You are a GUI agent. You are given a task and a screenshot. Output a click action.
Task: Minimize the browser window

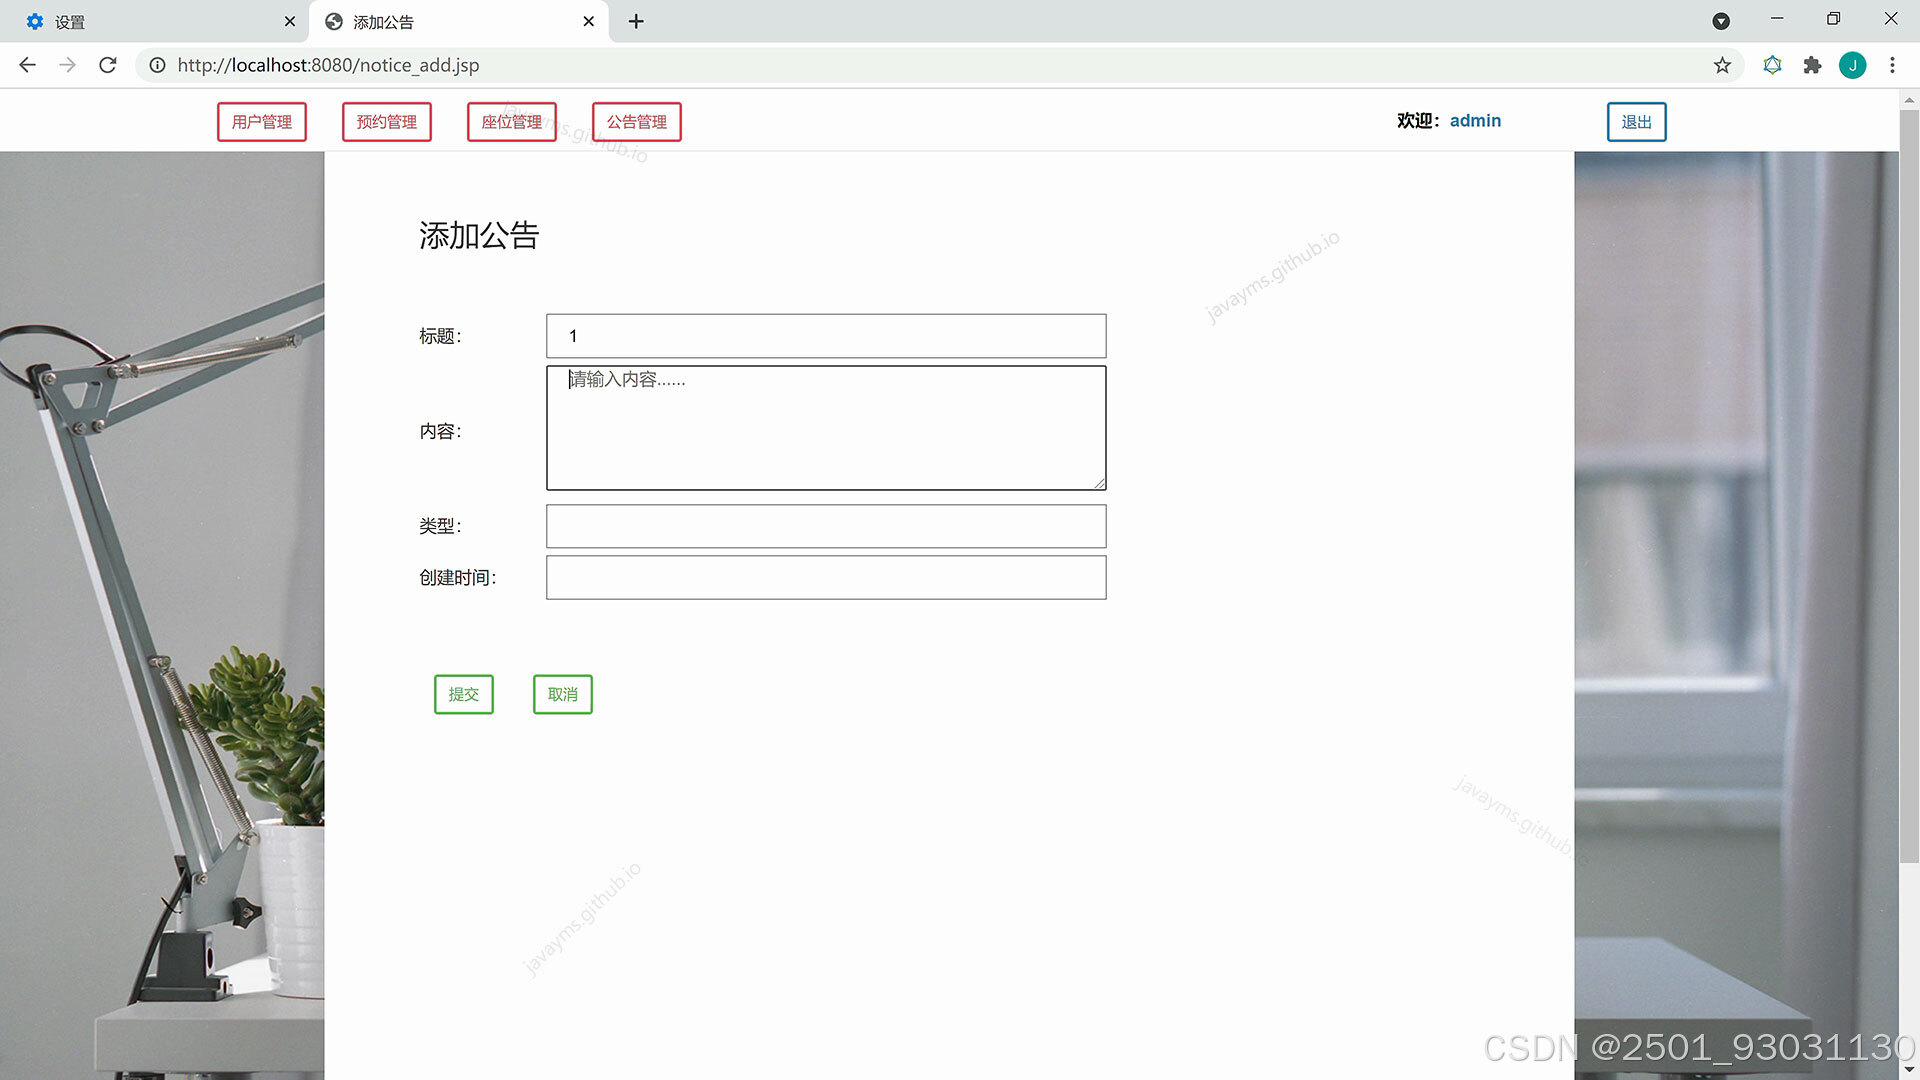click(x=1777, y=19)
